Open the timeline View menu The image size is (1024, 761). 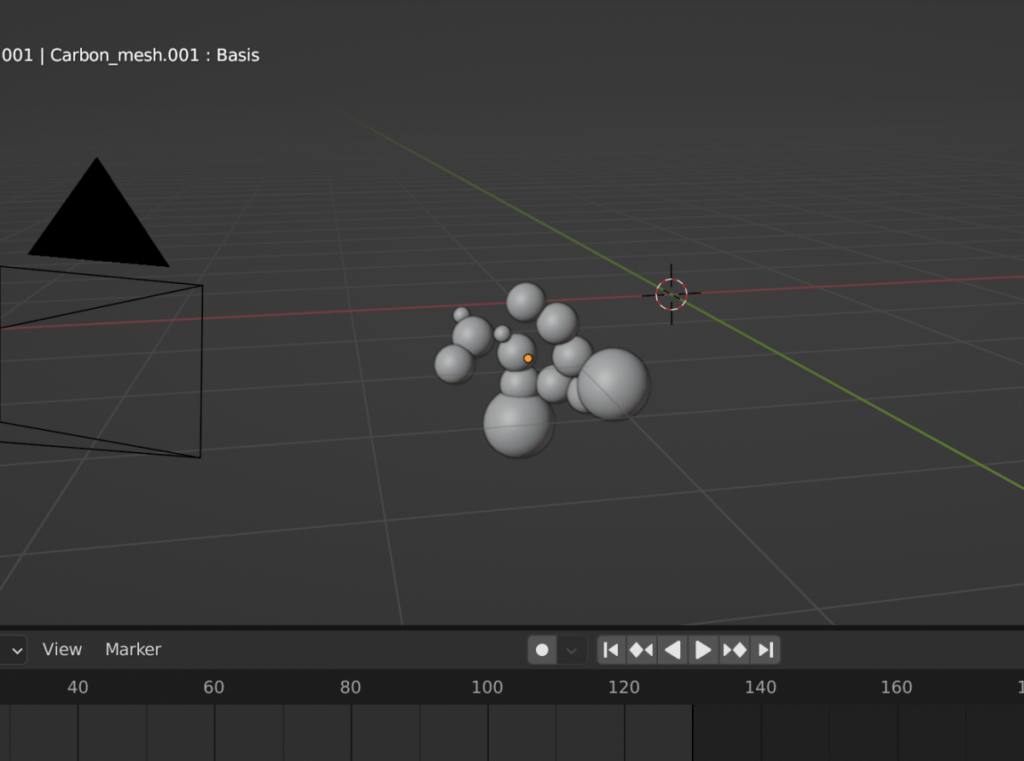(x=62, y=649)
